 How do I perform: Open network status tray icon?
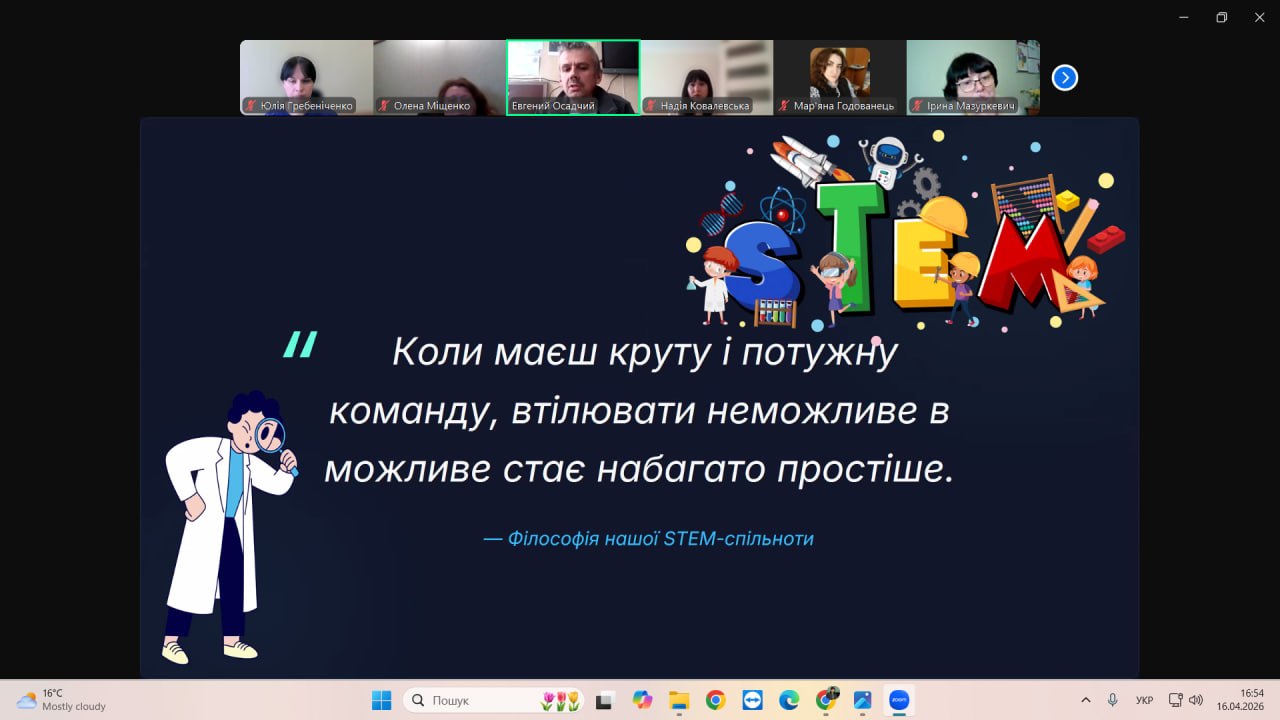point(1175,700)
